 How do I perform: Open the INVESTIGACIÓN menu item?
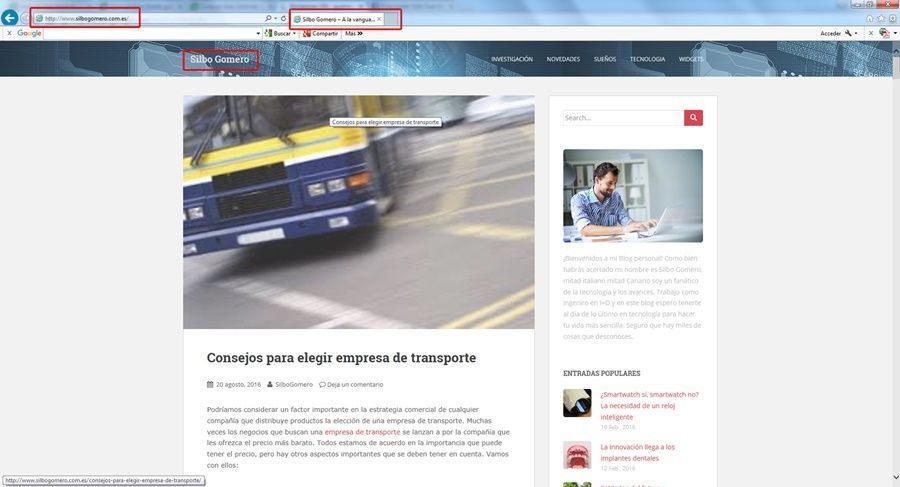pos(511,59)
